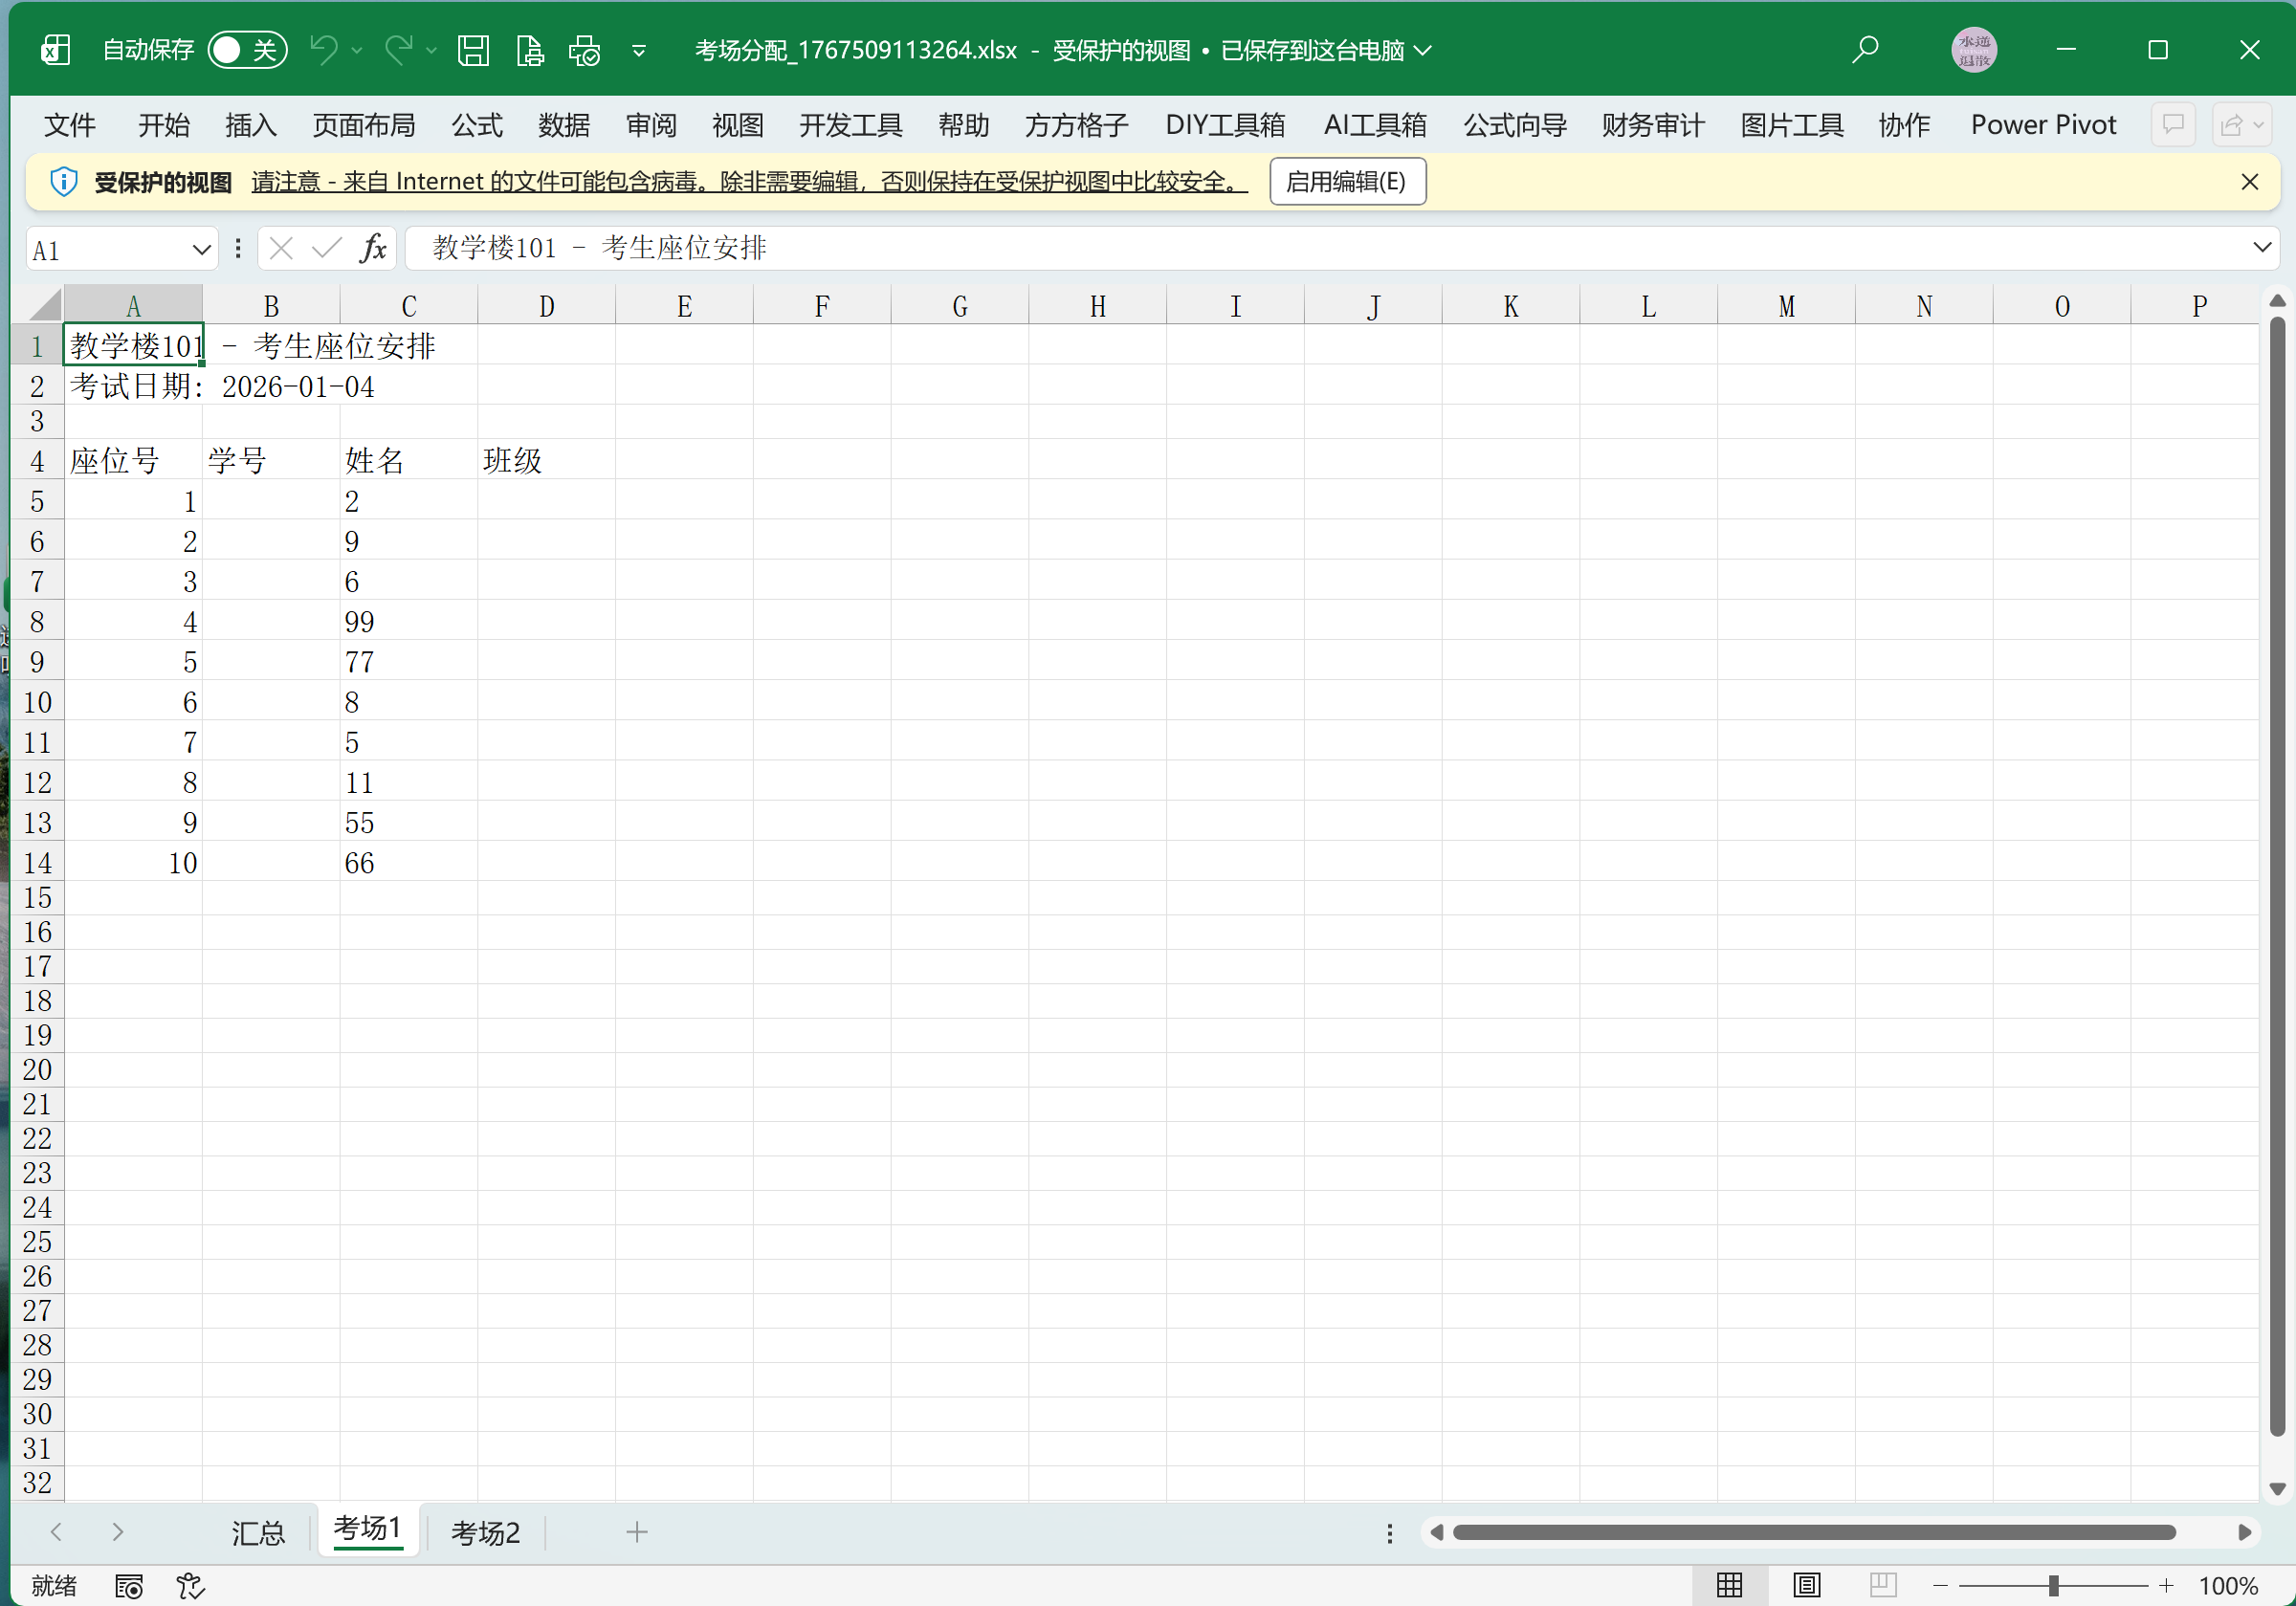
Task: Switch to Page Layout view button
Action: [x=1806, y=1585]
